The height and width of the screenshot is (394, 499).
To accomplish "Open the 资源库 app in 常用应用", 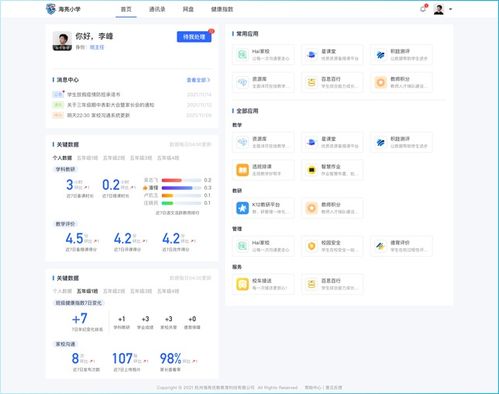I will (x=263, y=82).
